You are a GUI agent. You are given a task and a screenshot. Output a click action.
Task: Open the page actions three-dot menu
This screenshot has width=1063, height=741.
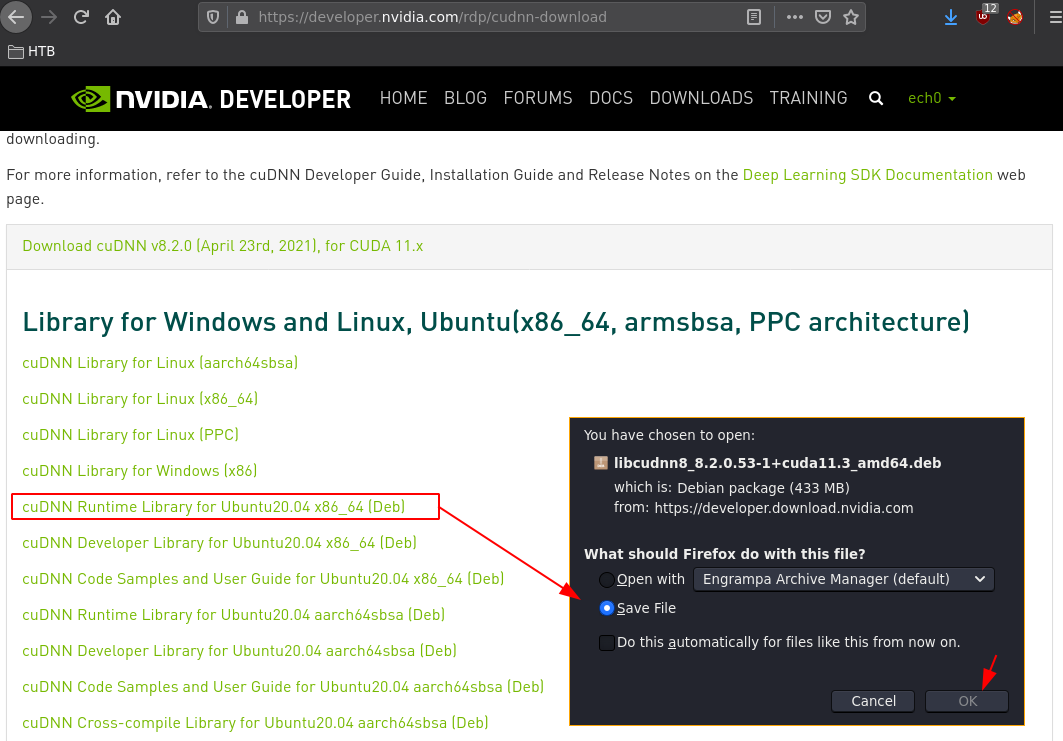coord(795,17)
